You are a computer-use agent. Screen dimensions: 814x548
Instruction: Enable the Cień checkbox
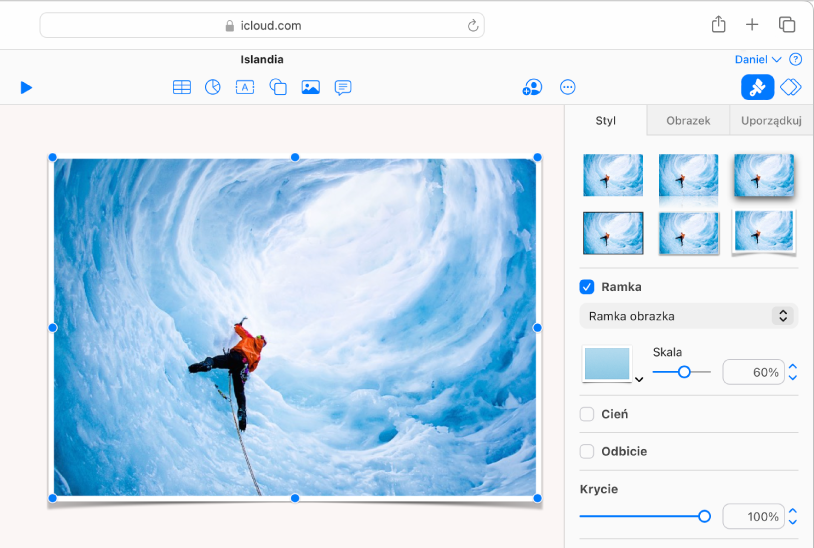[587, 414]
